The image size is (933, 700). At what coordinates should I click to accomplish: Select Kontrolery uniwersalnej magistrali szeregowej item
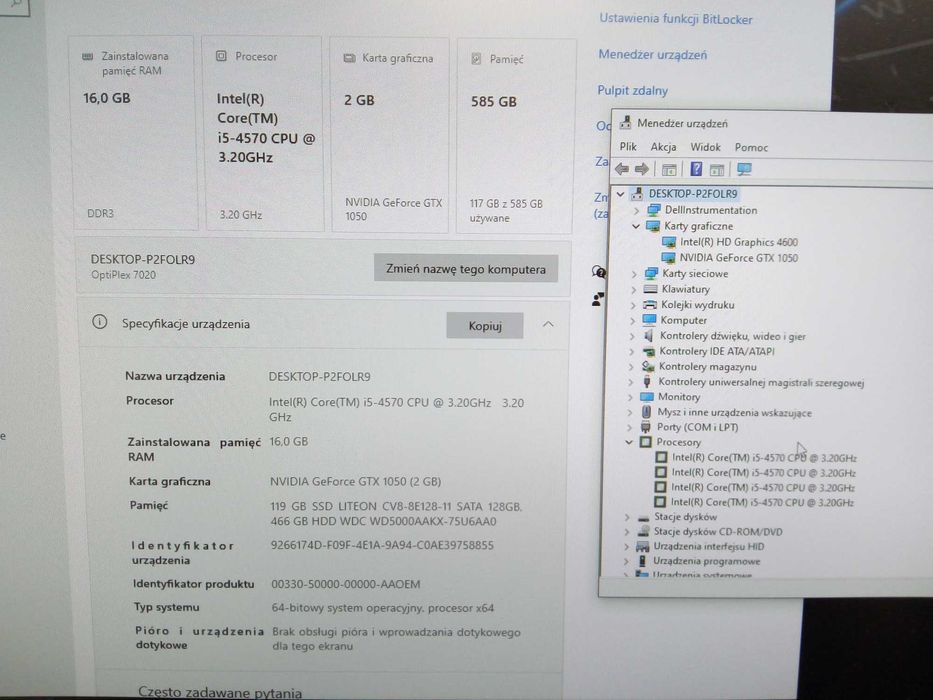[x=761, y=382]
